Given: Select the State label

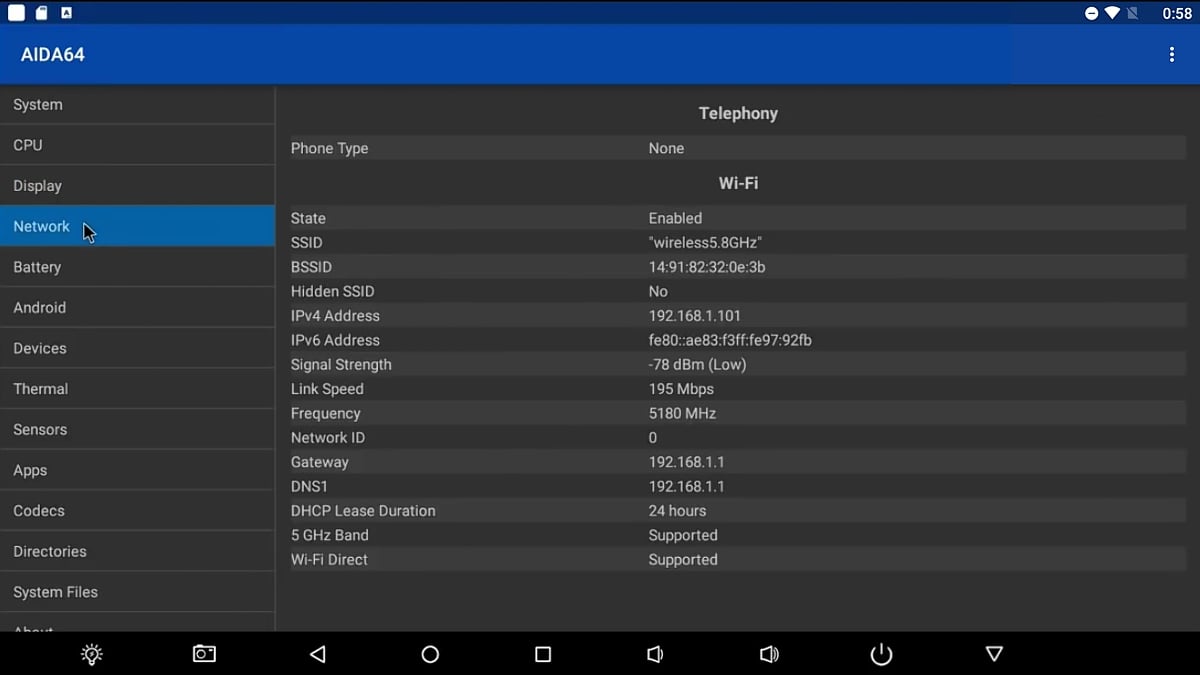Looking at the screenshot, I should [308, 218].
